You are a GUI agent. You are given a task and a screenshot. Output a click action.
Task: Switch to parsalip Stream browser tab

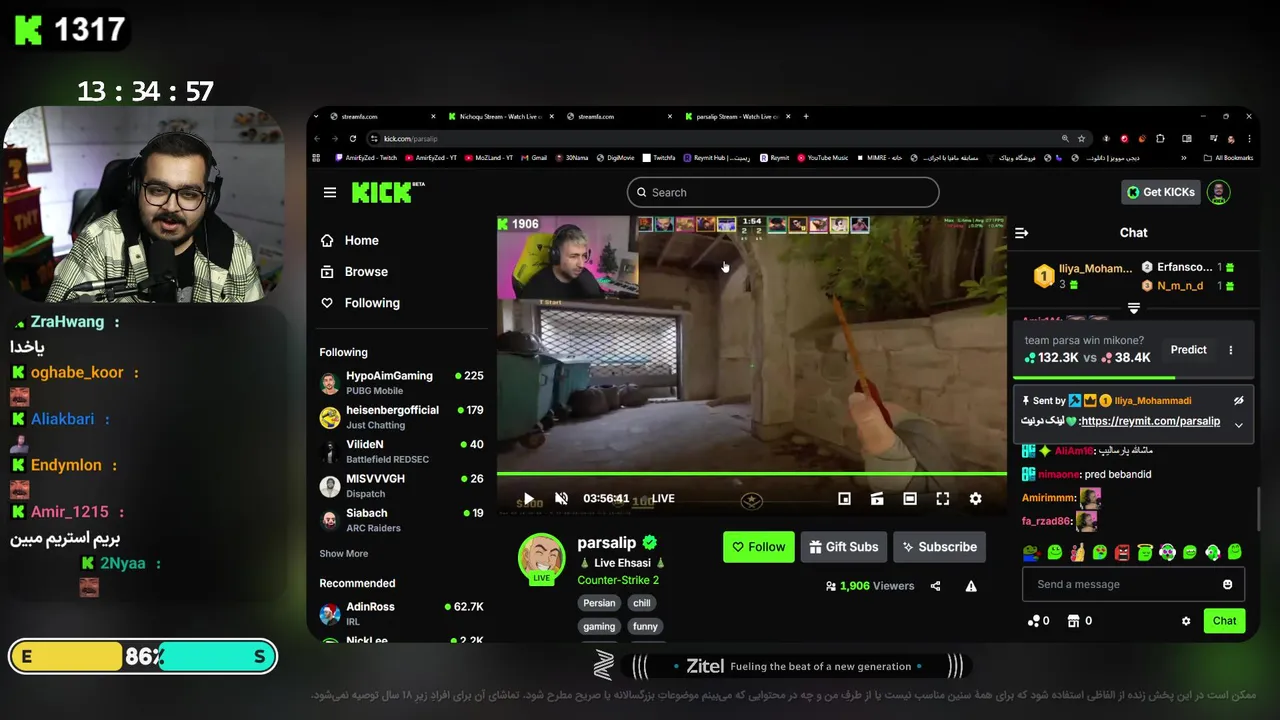[736, 116]
